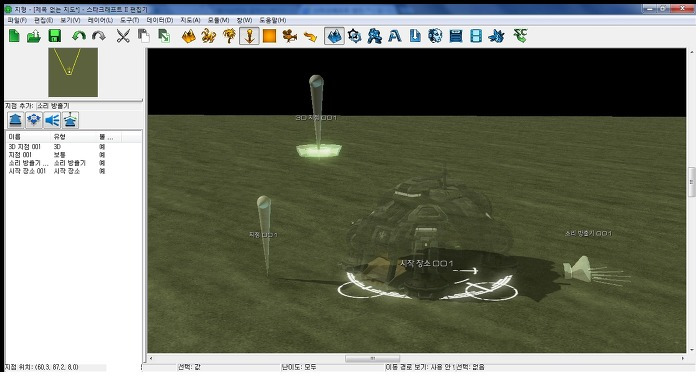This screenshot has width=700, height=376.
Task: Copy the selected objects
Action: 143,36
